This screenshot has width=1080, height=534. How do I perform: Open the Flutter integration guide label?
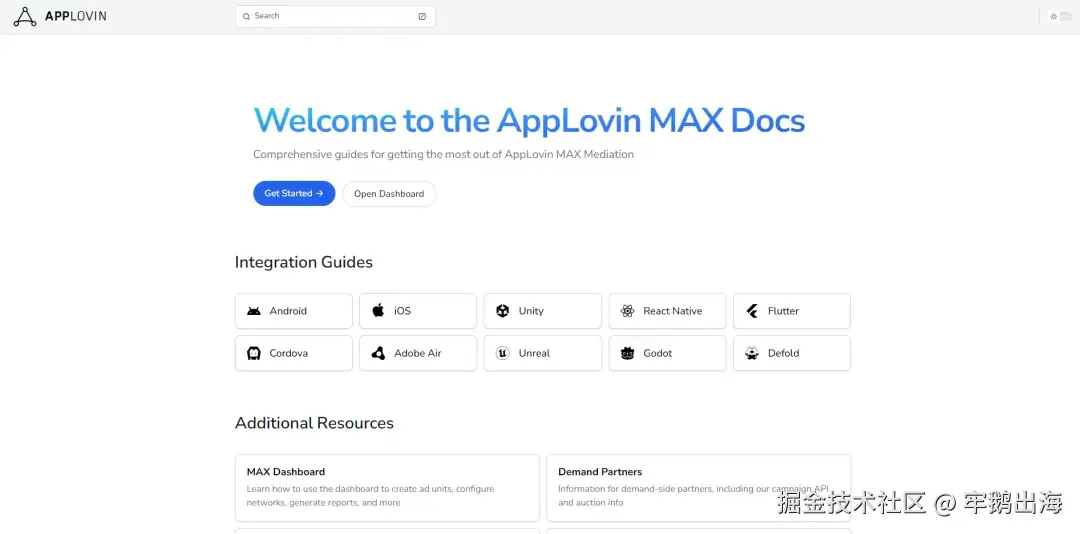click(783, 311)
